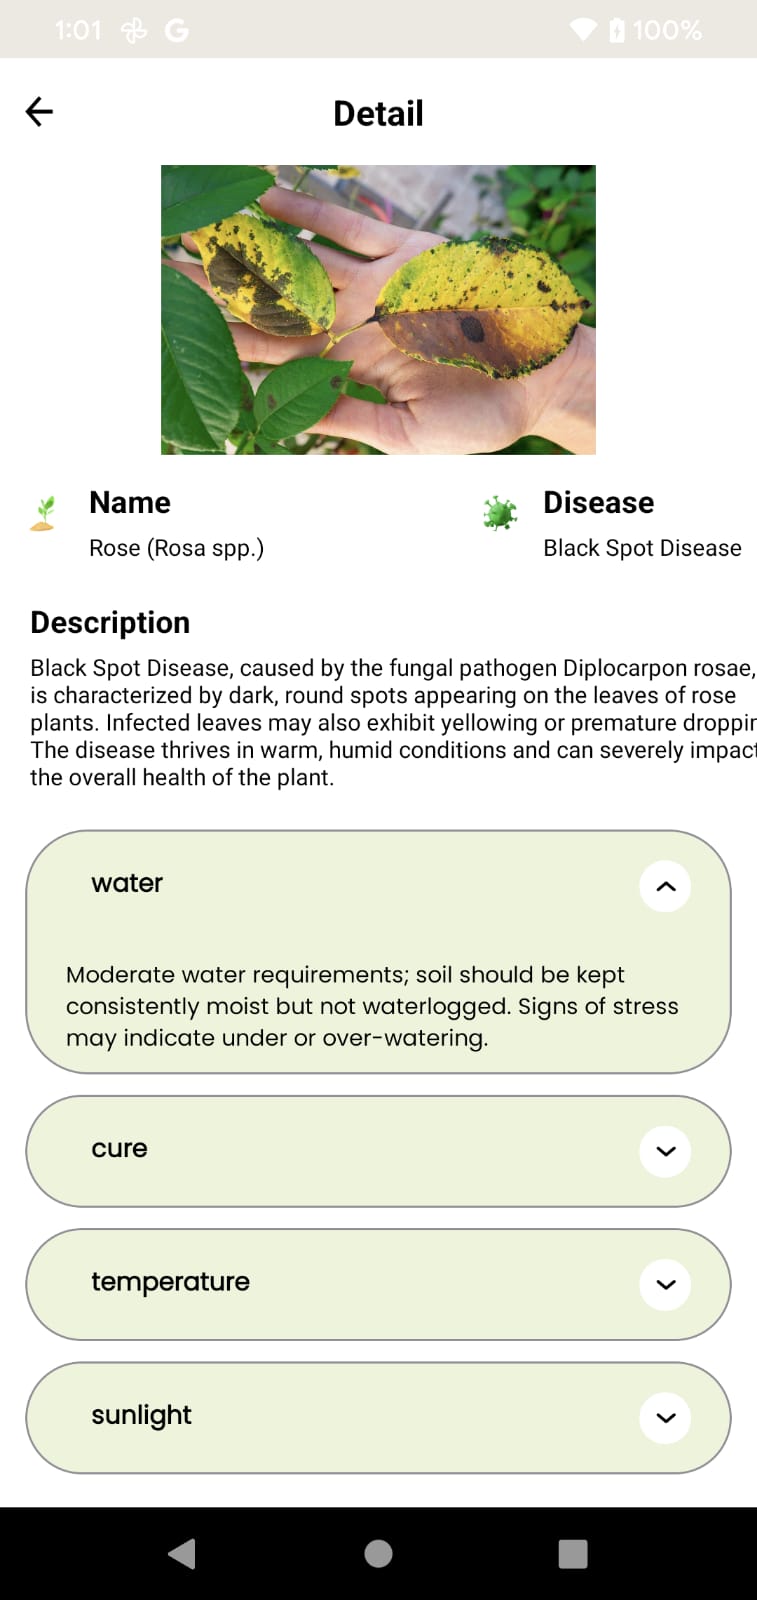Expand the temperature section chevron
The image size is (757, 1600).
(665, 1284)
